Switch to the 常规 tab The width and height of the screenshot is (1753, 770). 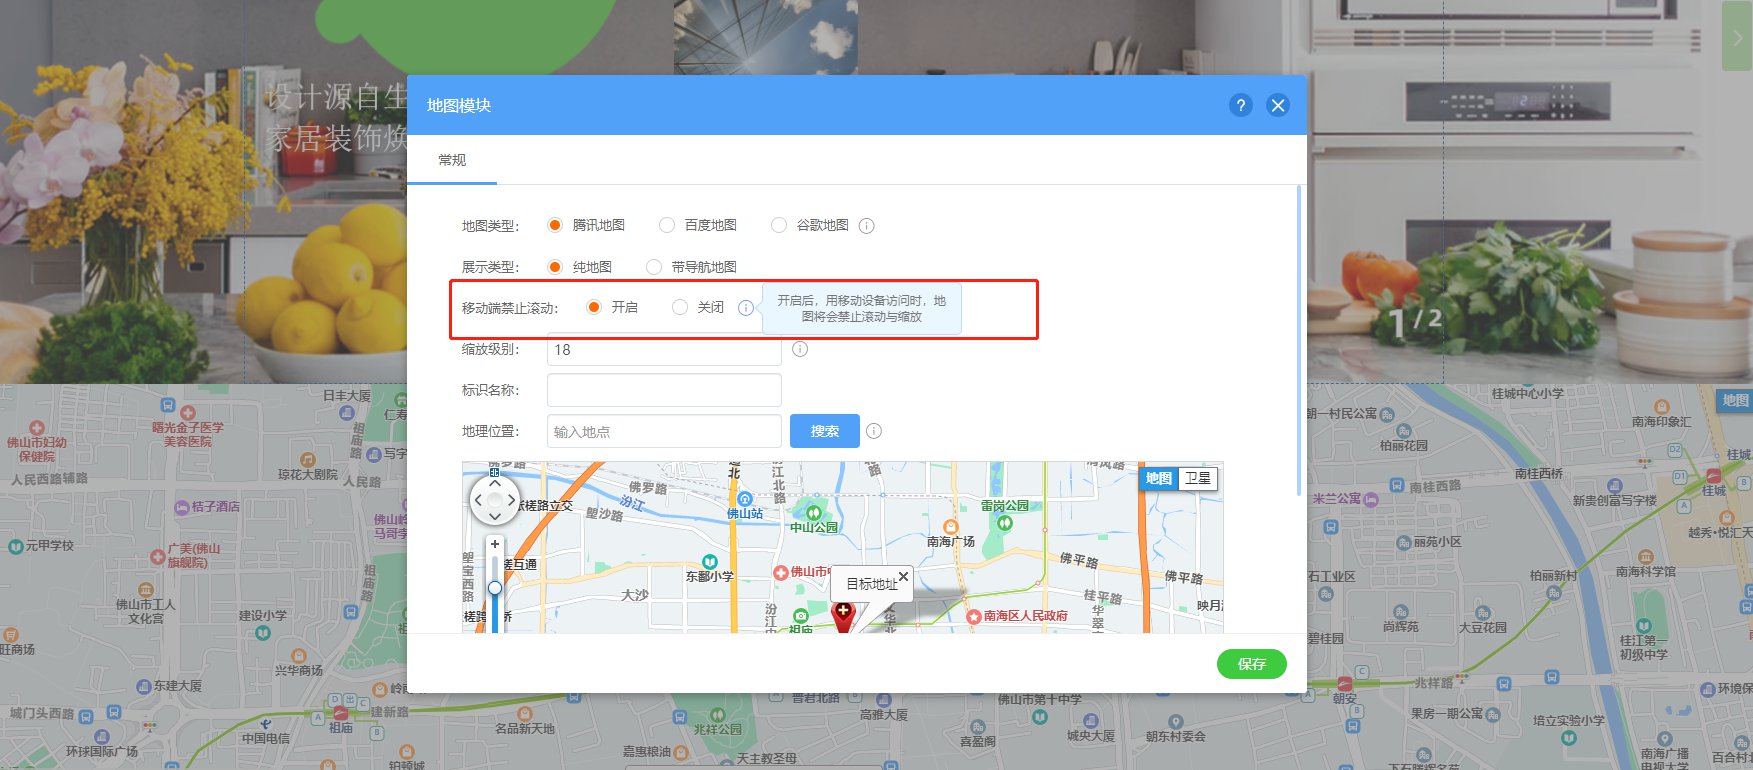click(452, 160)
